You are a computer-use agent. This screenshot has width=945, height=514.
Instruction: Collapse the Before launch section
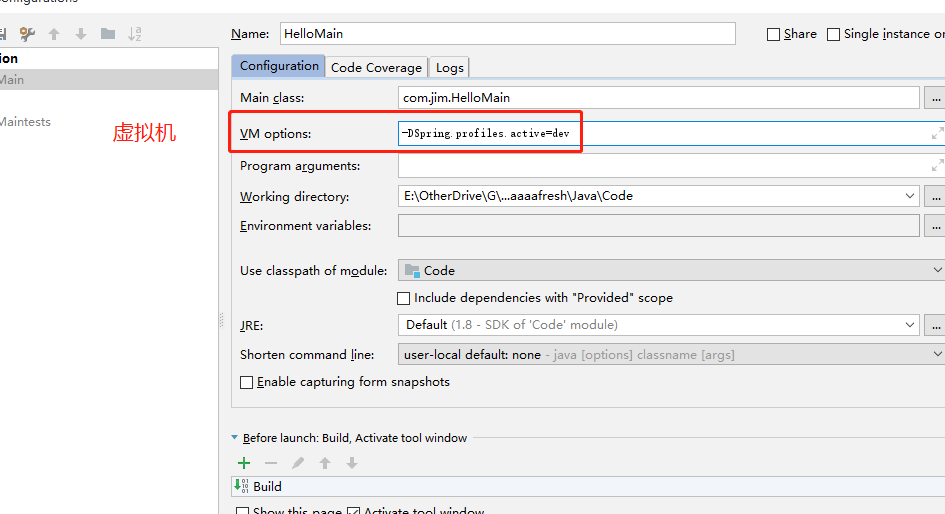tap(235, 438)
